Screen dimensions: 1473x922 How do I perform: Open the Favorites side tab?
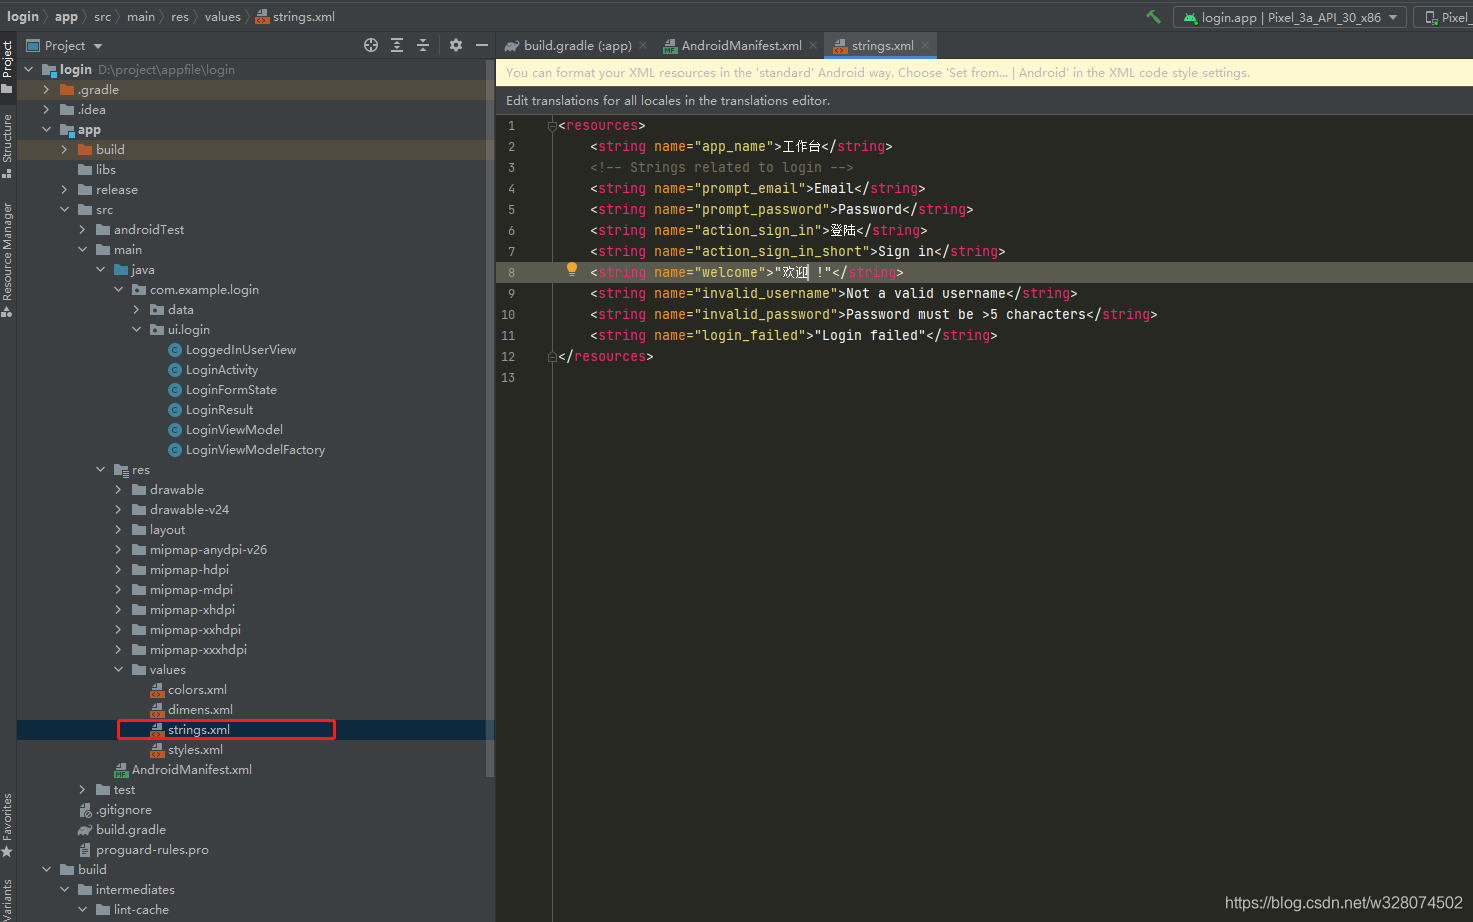[x=7, y=824]
